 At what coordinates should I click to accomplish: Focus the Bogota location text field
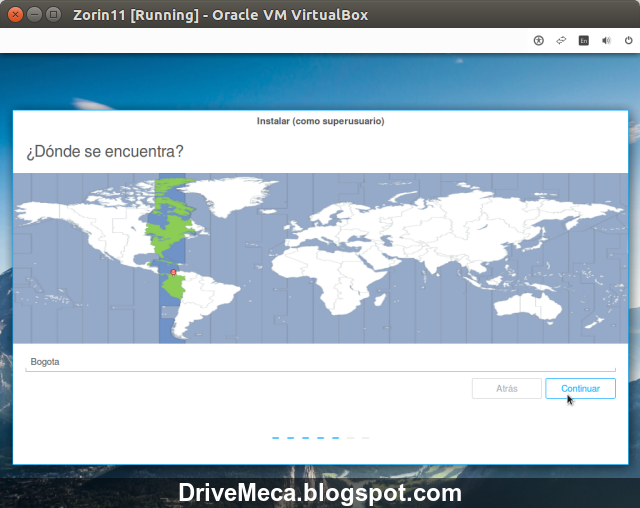320,362
